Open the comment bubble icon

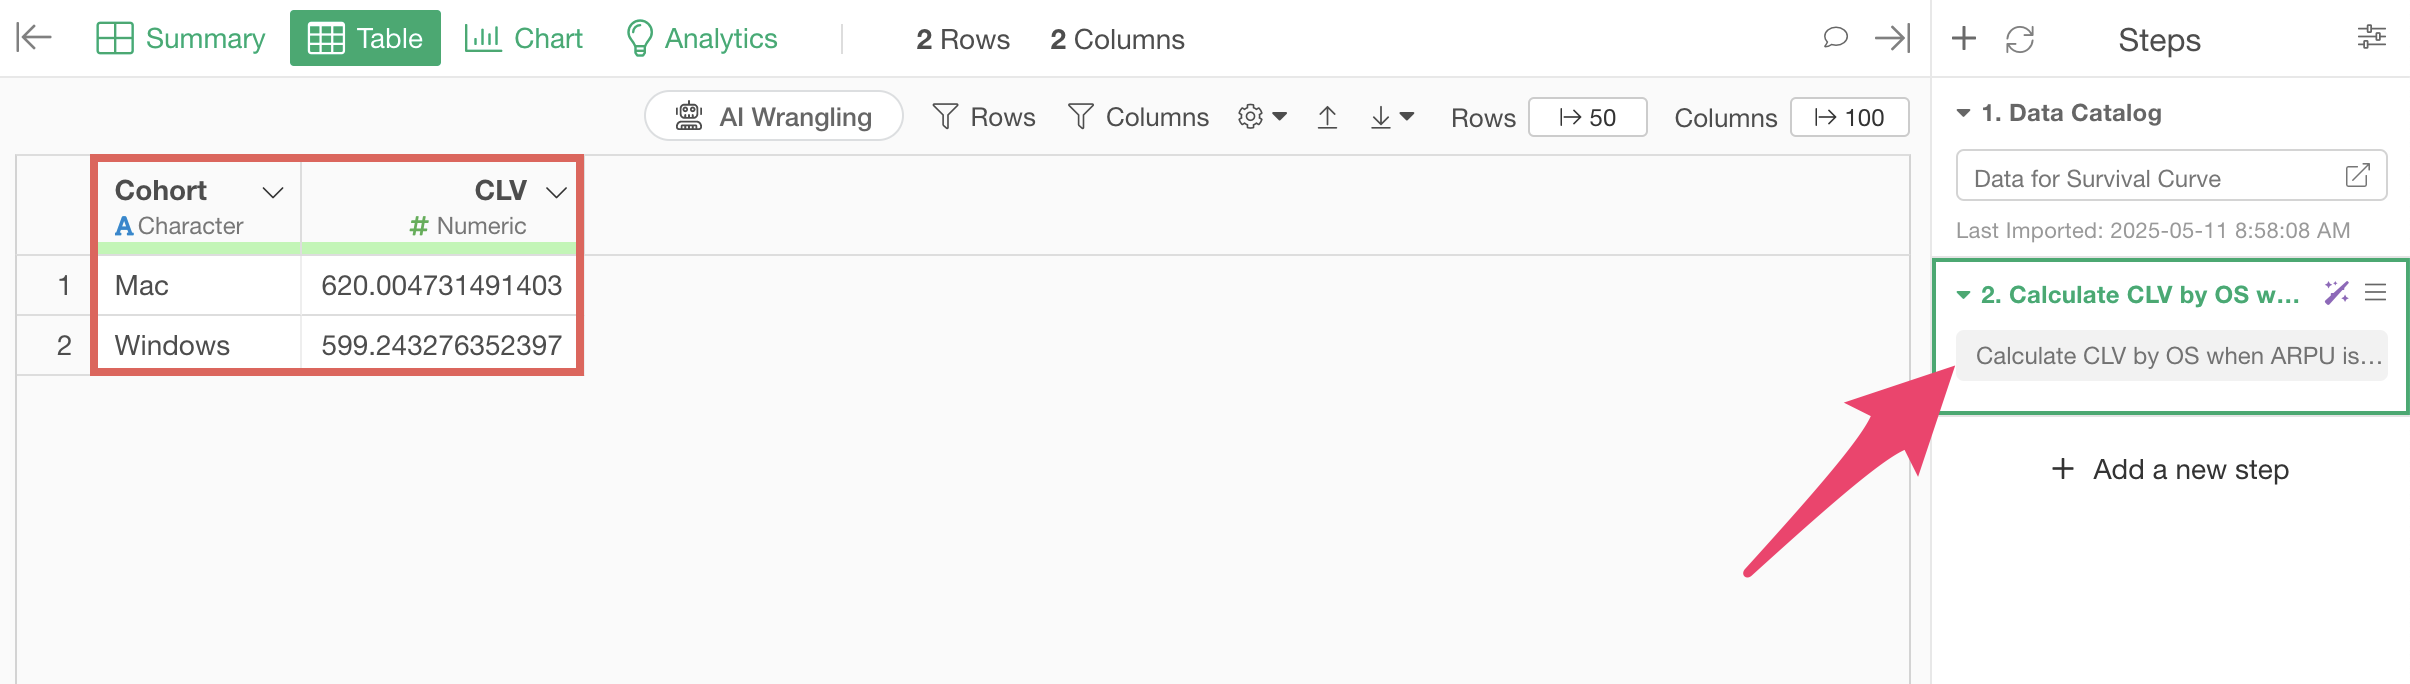[1835, 38]
